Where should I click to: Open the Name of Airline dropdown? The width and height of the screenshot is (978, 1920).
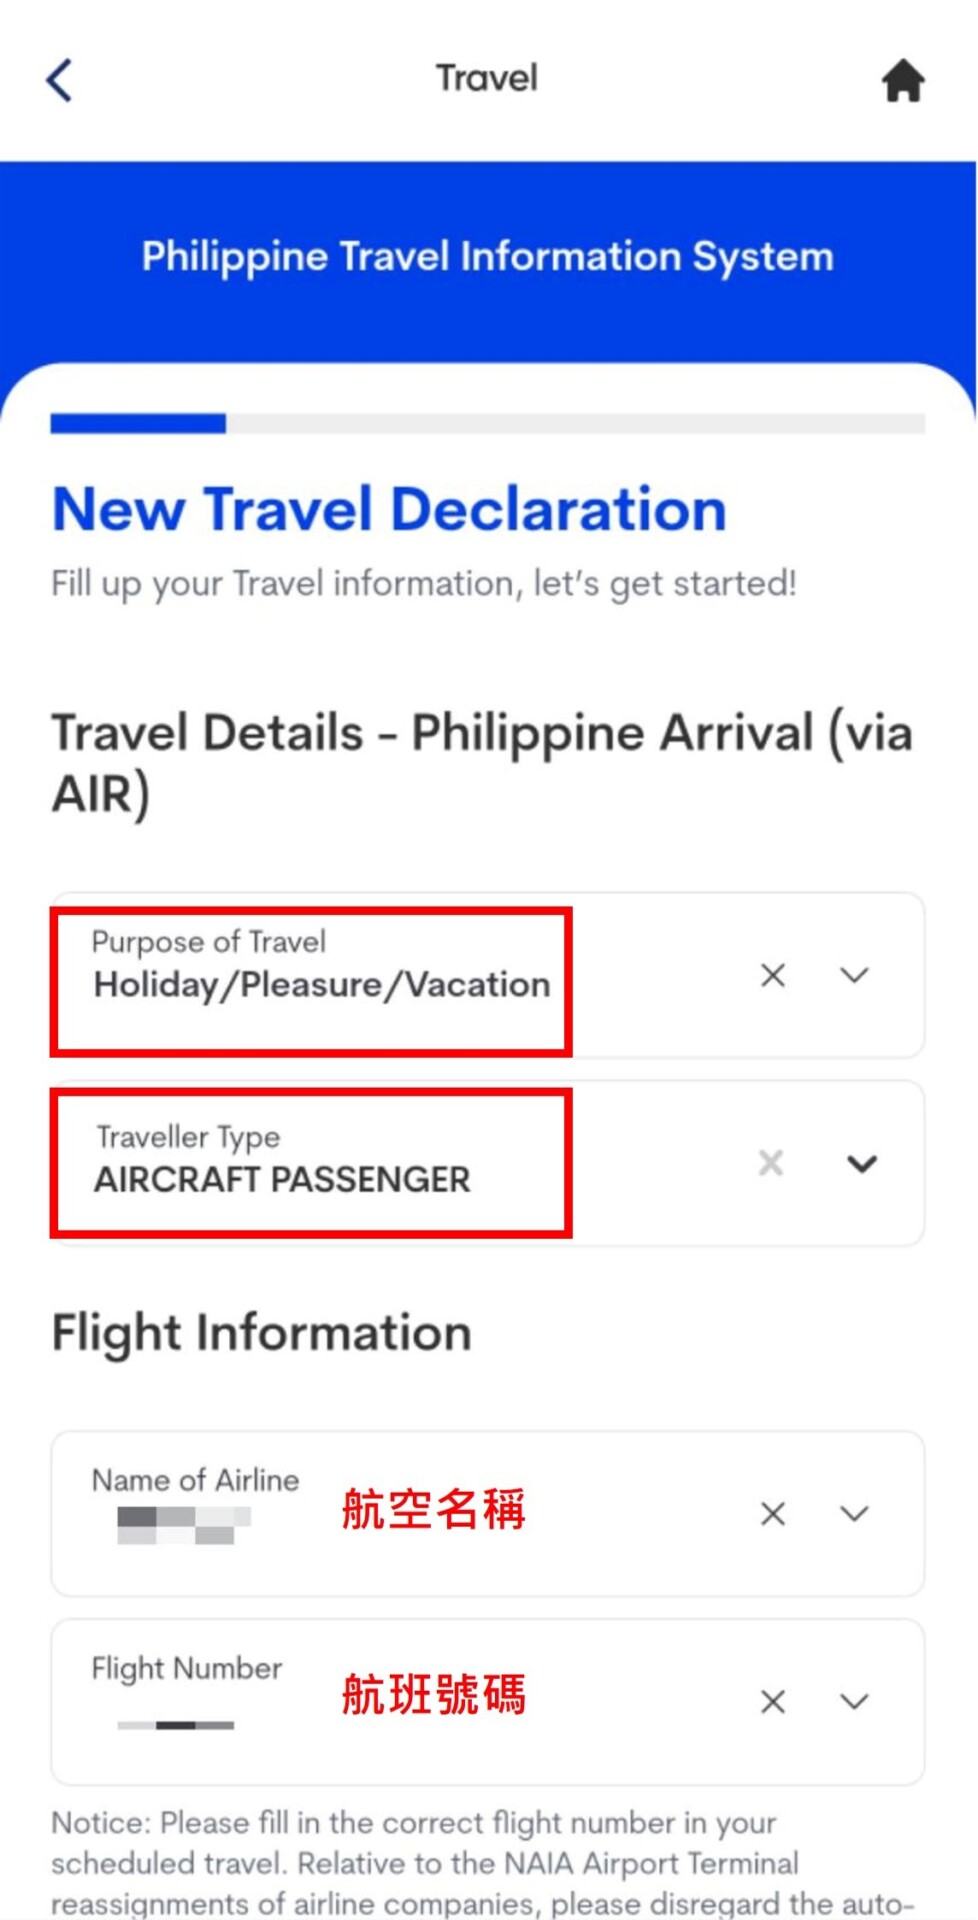point(854,1514)
